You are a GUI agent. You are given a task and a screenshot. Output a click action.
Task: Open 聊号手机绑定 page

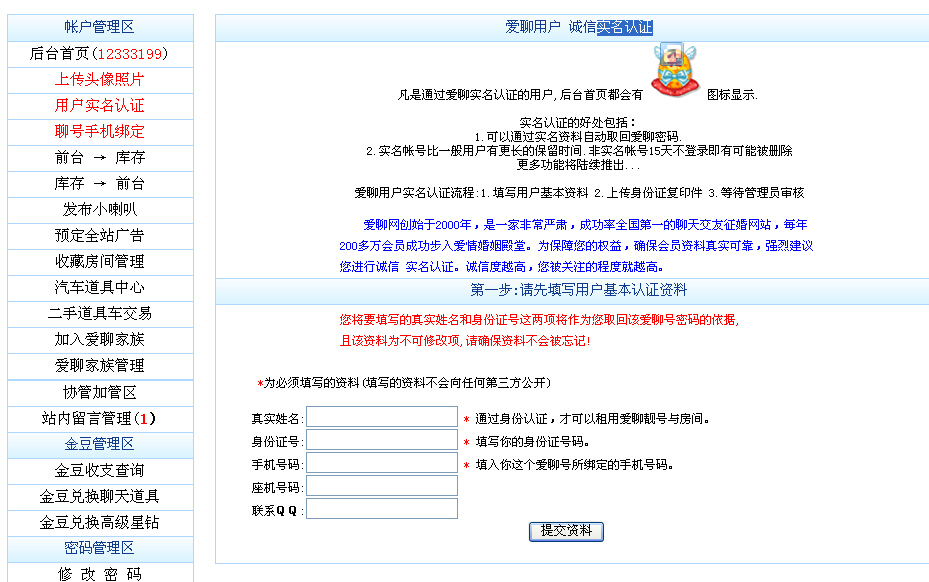pyautogui.click(x=99, y=132)
